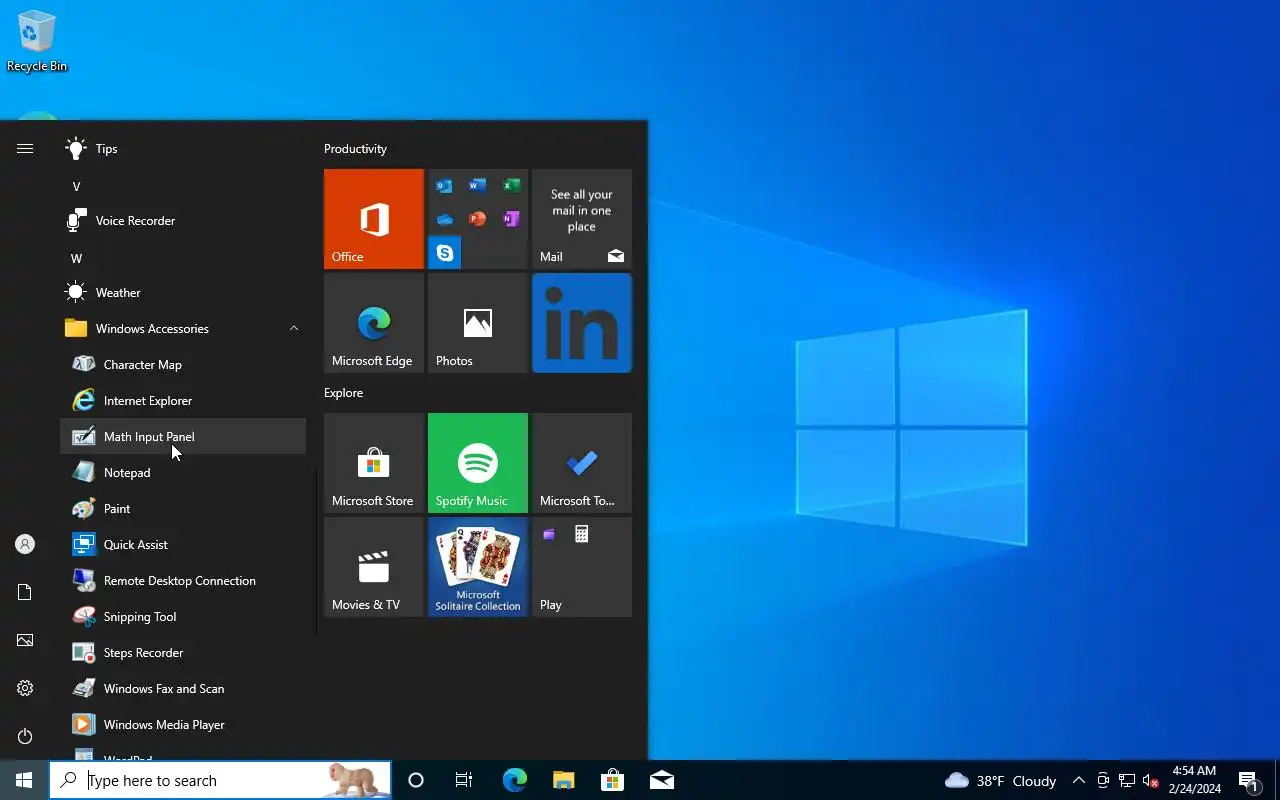Launch Internet Explorer from accessories
The height and width of the screenshot is (800, 1280).
pos(183,401)
